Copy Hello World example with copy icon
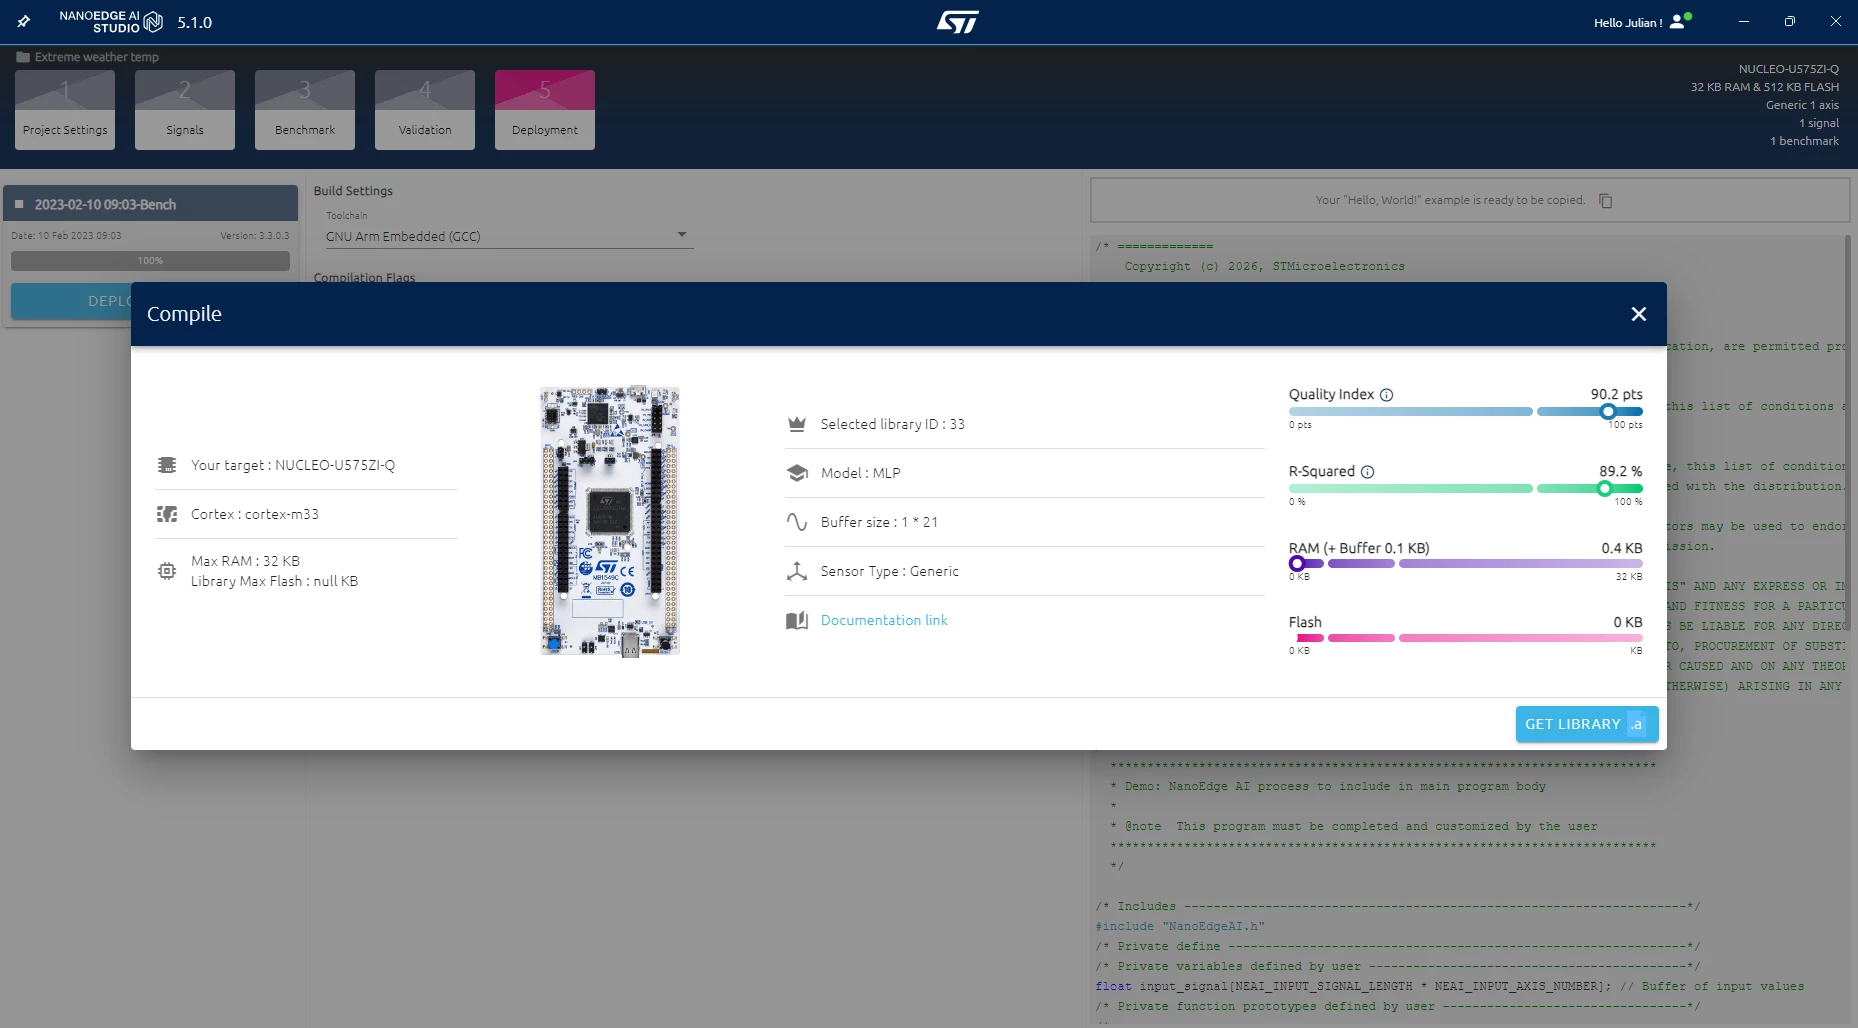The image size is (1858, 1028). click(x=1605, y=201)
